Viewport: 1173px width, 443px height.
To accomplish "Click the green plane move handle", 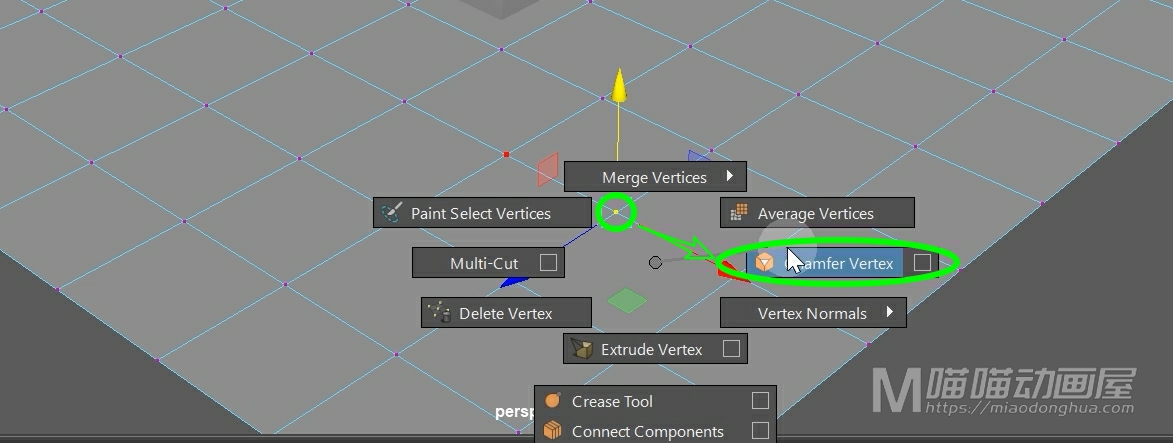I will [x=627, y=302].
